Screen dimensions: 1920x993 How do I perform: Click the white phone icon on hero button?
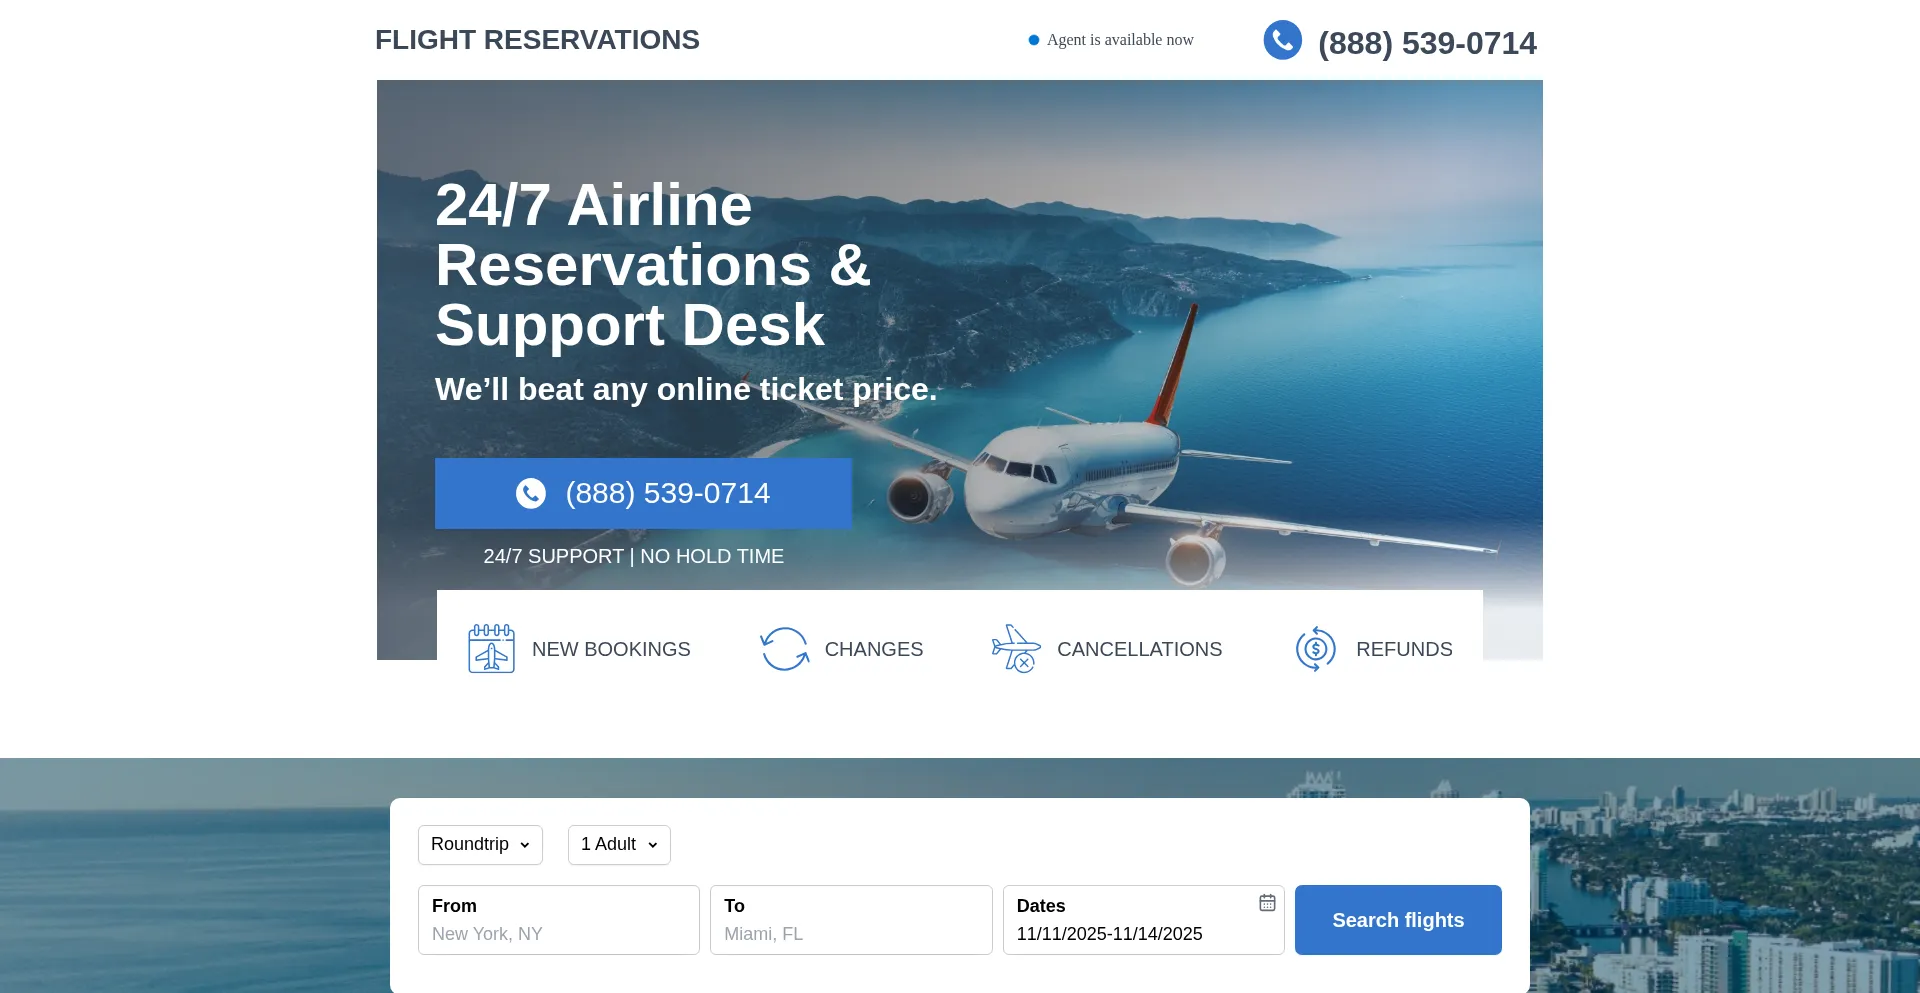click(x=531, y=493)
